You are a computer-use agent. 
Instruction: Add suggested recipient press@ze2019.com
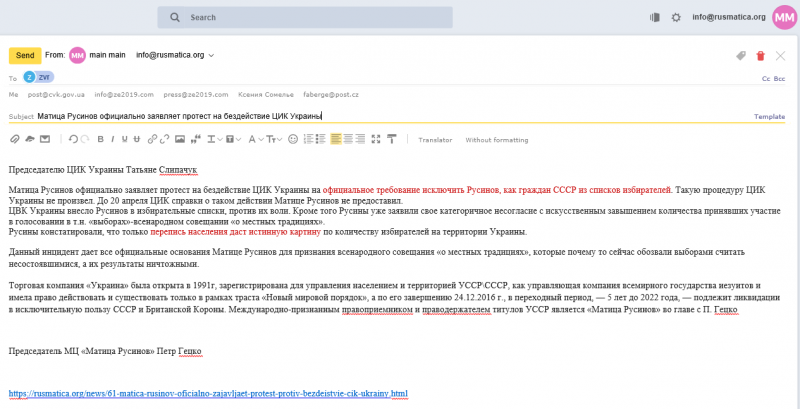(195, 95)
